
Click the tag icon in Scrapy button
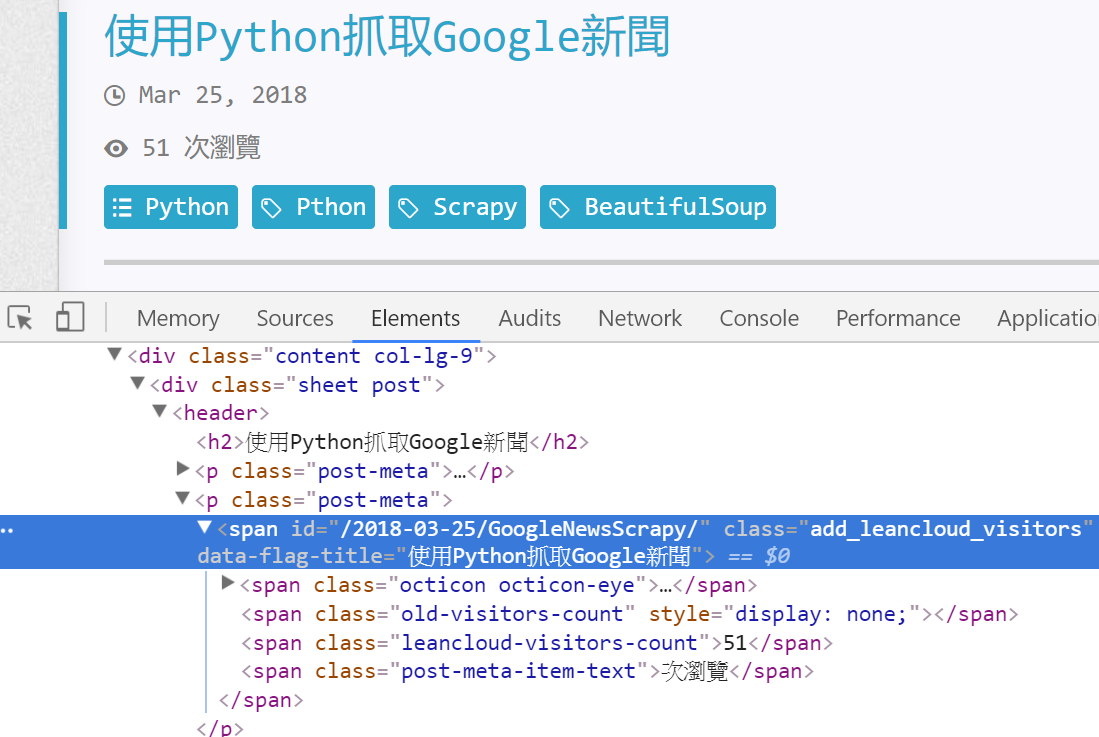[408, 208]
